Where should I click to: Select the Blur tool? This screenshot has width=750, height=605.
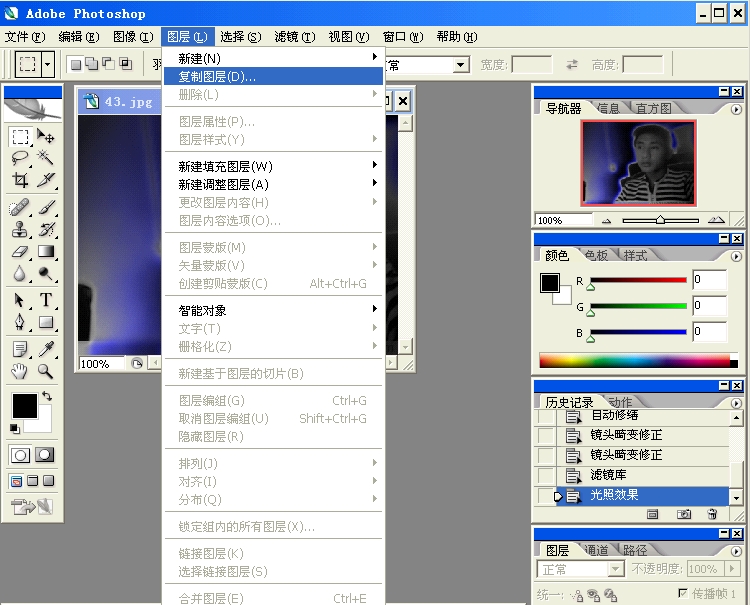click(20, 274)
